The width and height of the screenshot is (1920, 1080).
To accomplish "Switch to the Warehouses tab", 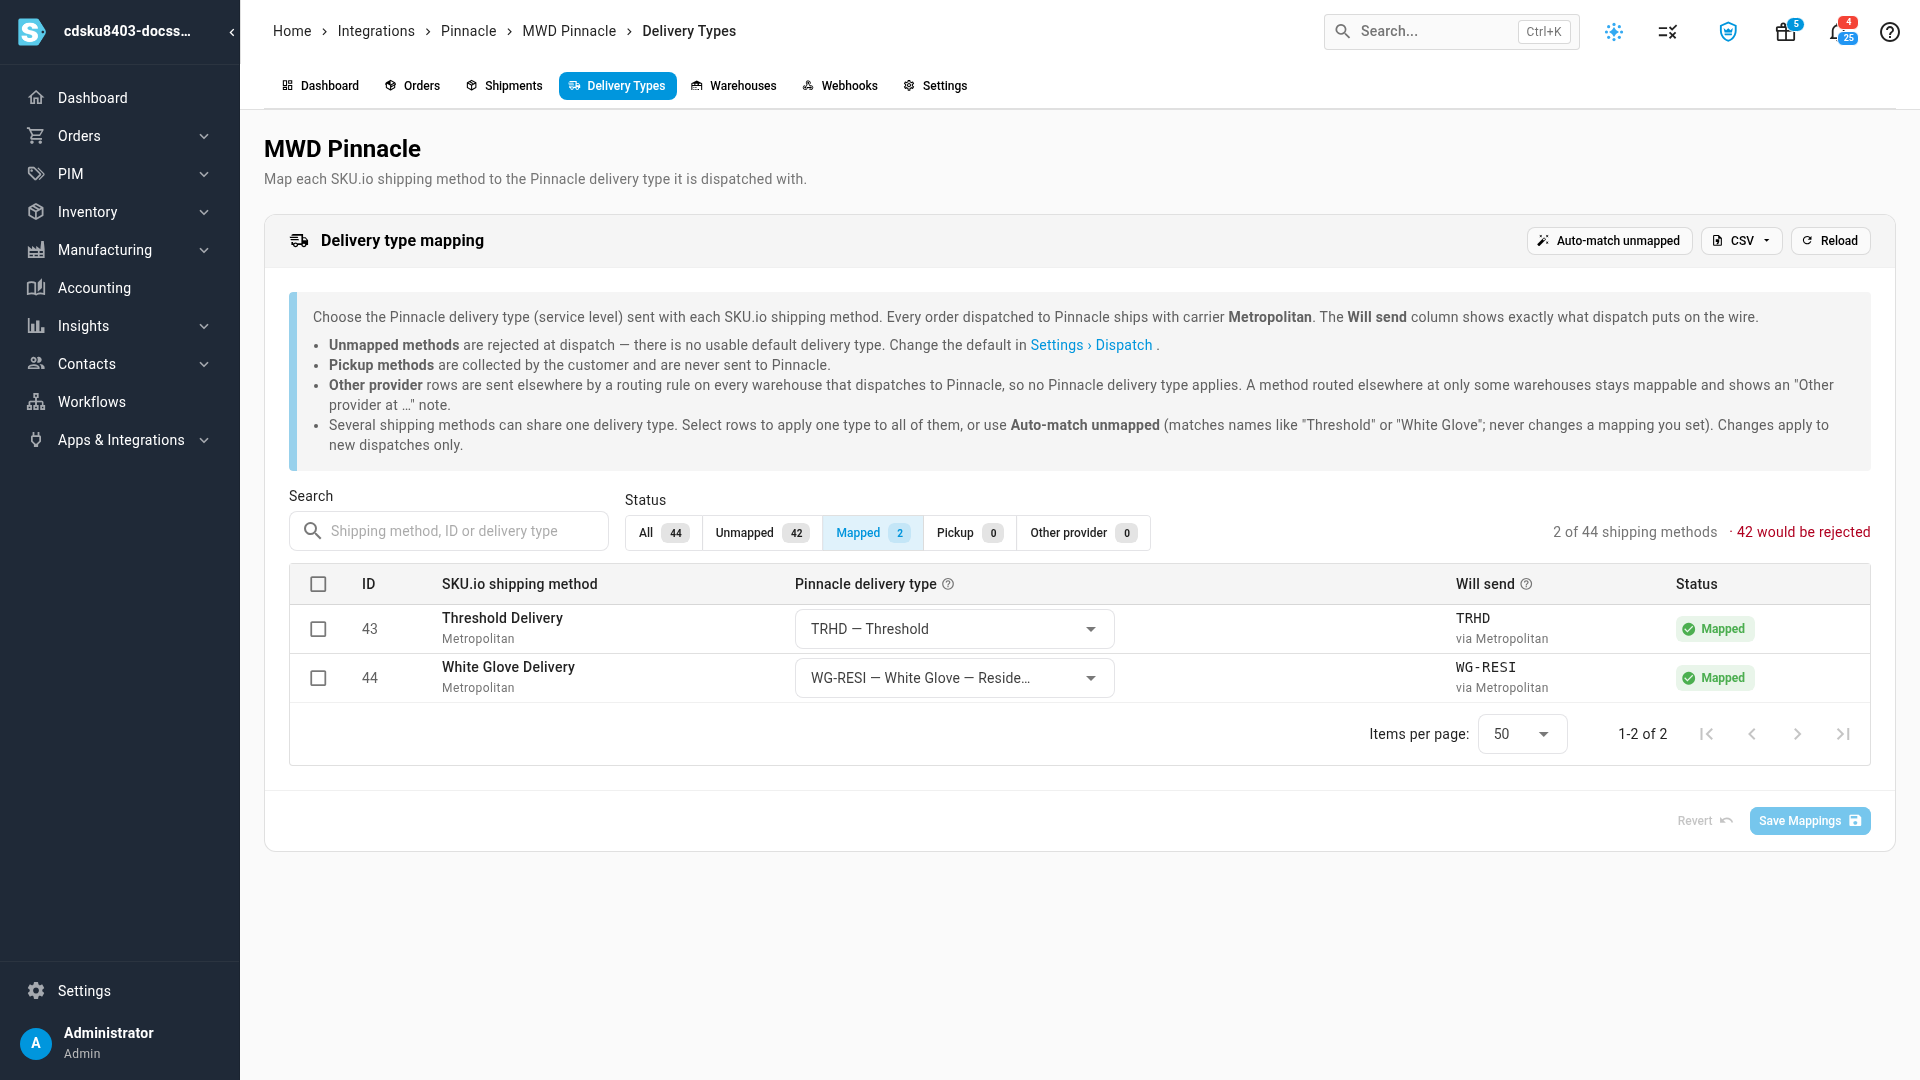I will 733,86.
